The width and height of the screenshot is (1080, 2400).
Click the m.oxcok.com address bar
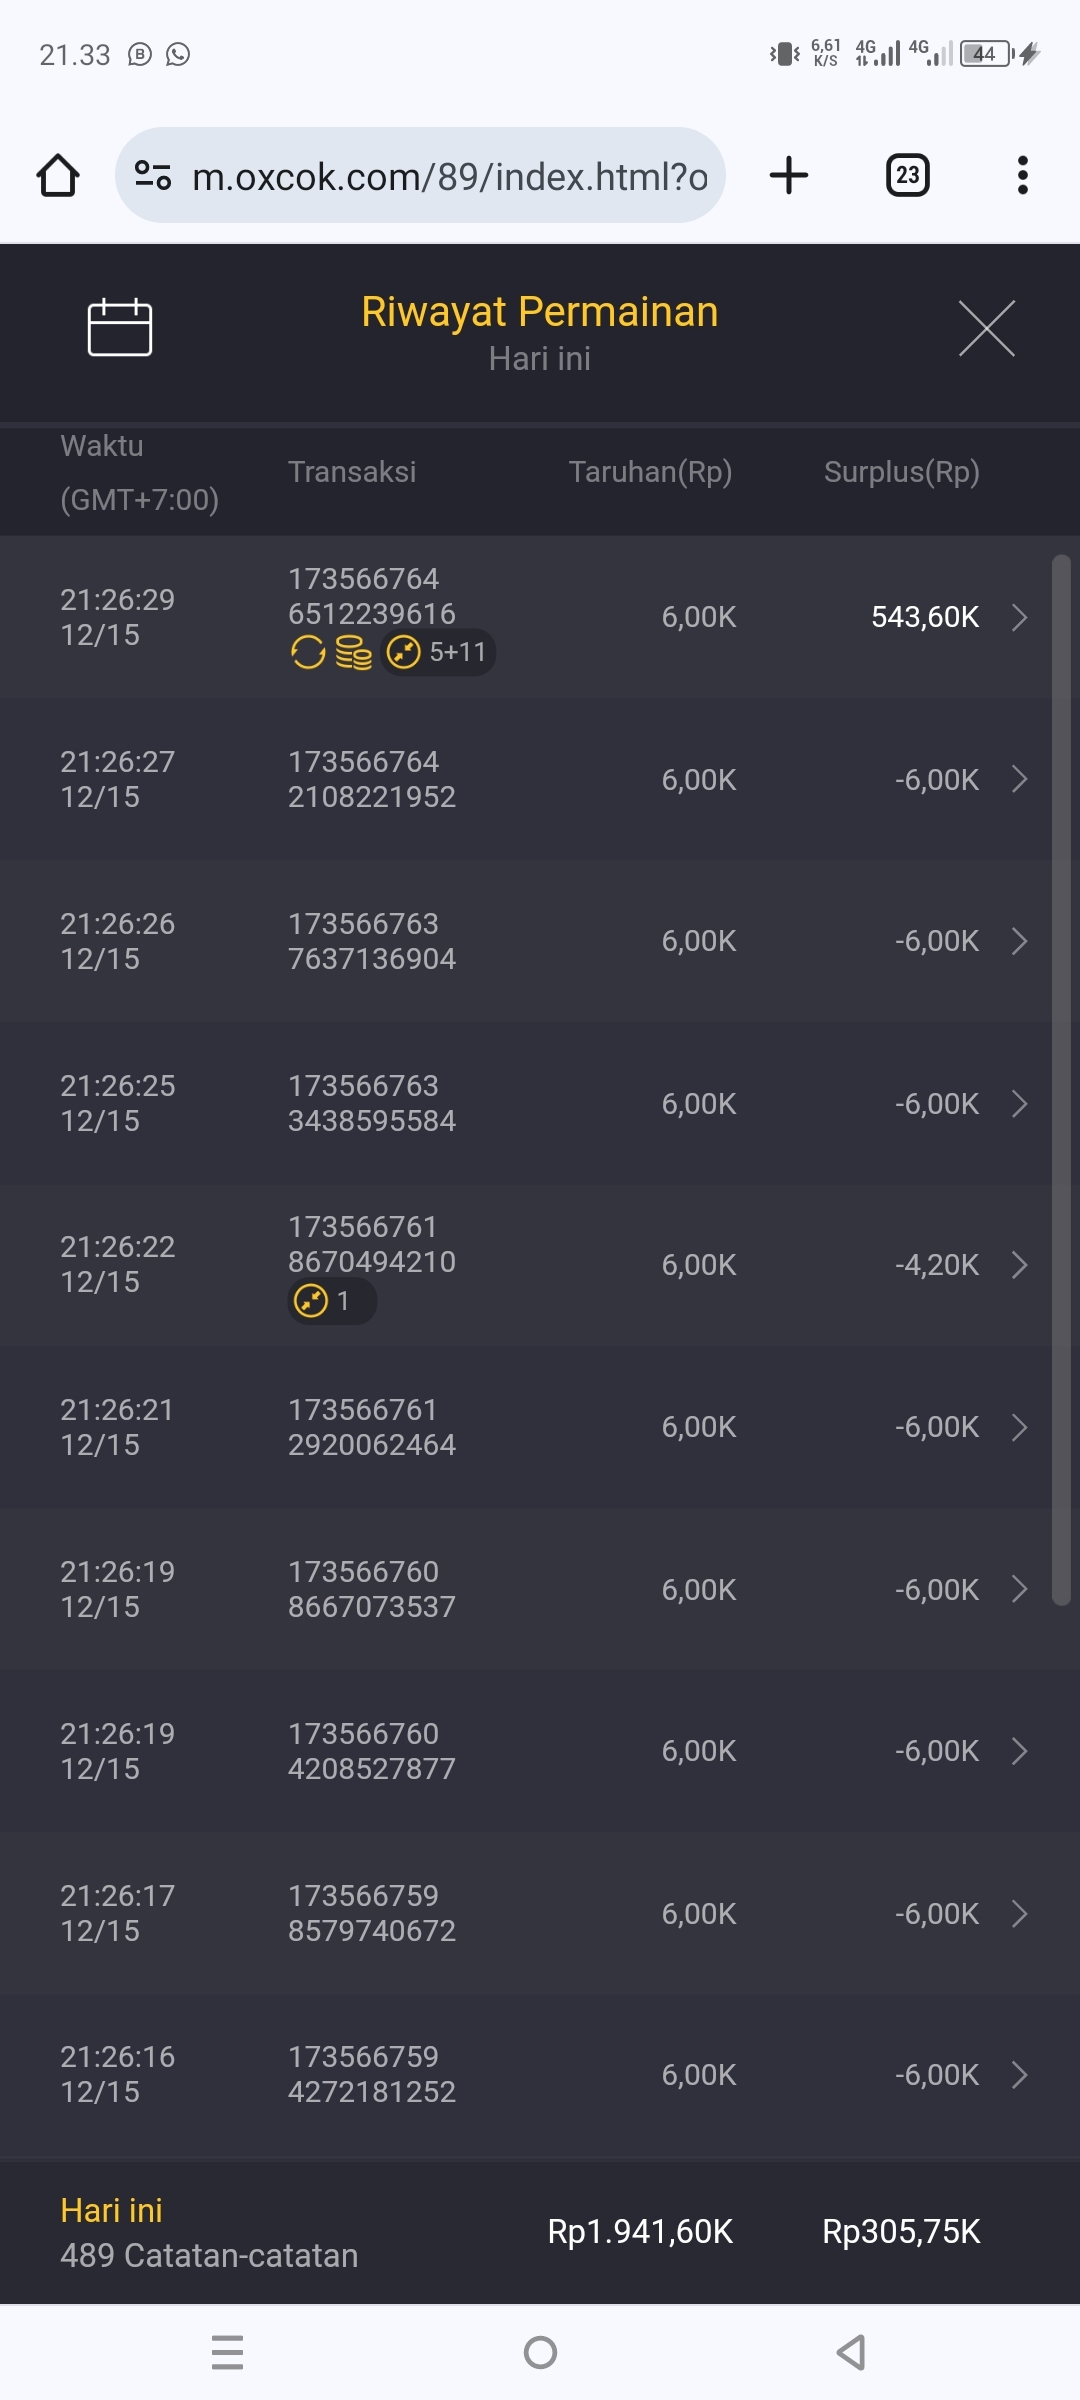click(x=450, y=176)
